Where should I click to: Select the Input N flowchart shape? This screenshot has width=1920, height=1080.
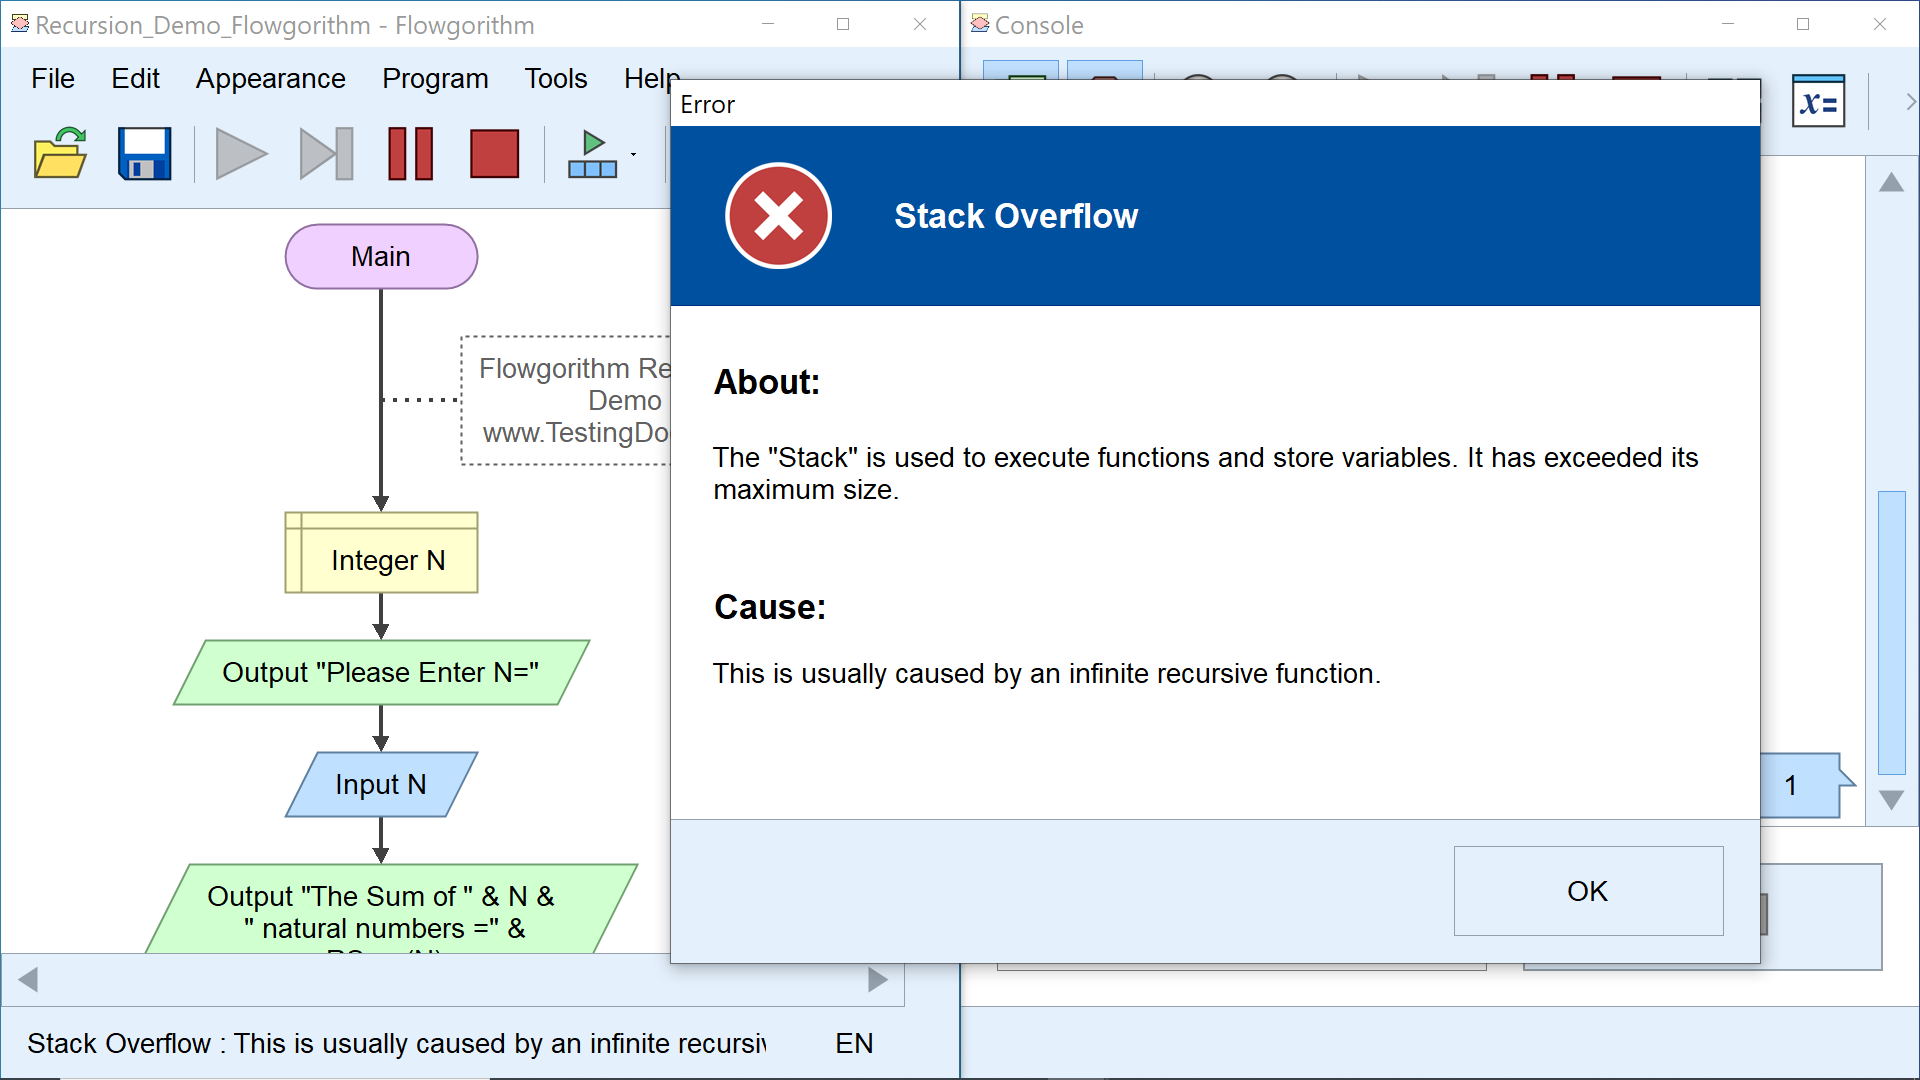coord(381,784)
